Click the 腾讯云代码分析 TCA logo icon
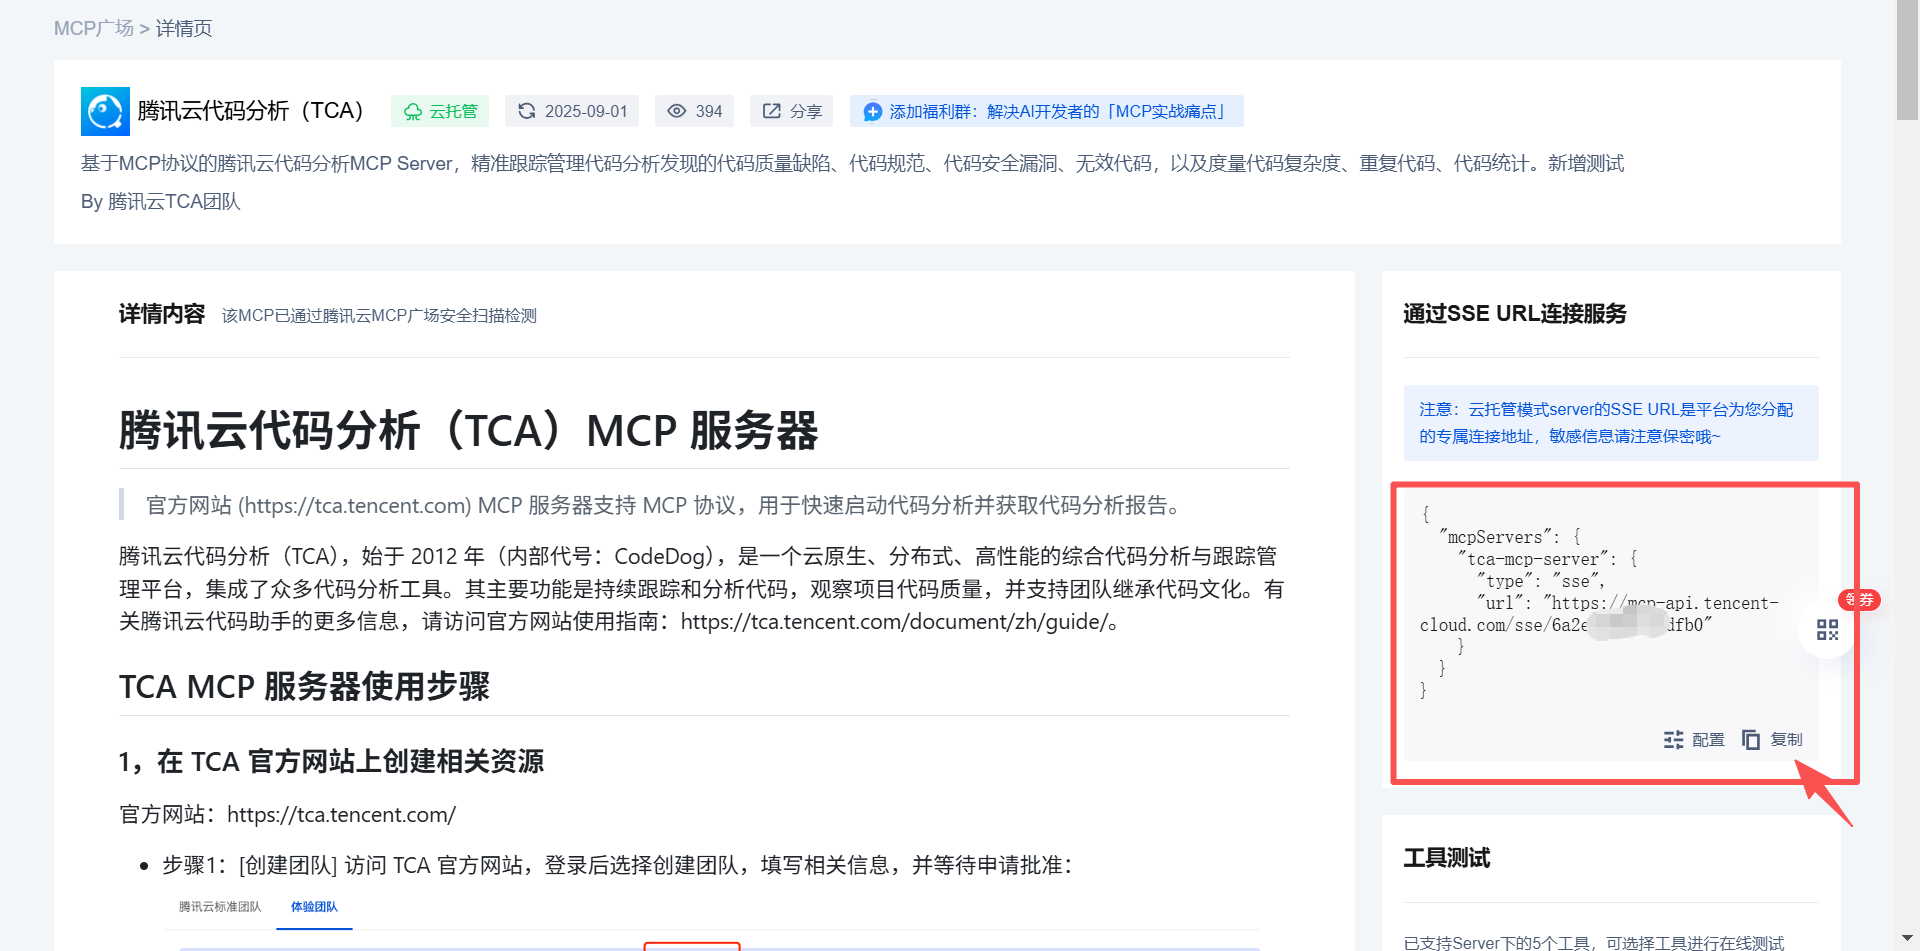Screen dimensions: 1920x951 pyautogui.click(x=105, y=111)
